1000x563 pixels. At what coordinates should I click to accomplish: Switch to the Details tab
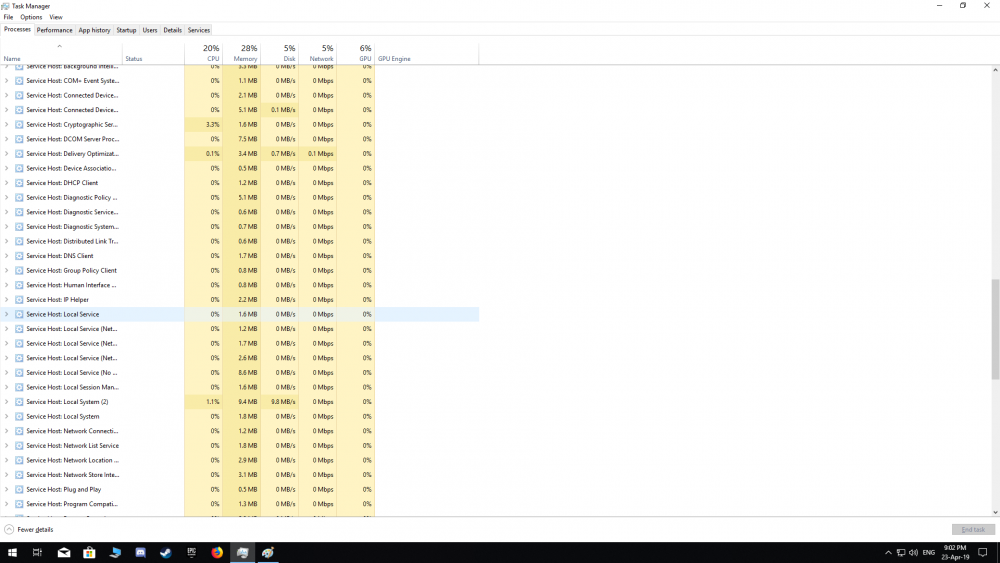(172, 30)
